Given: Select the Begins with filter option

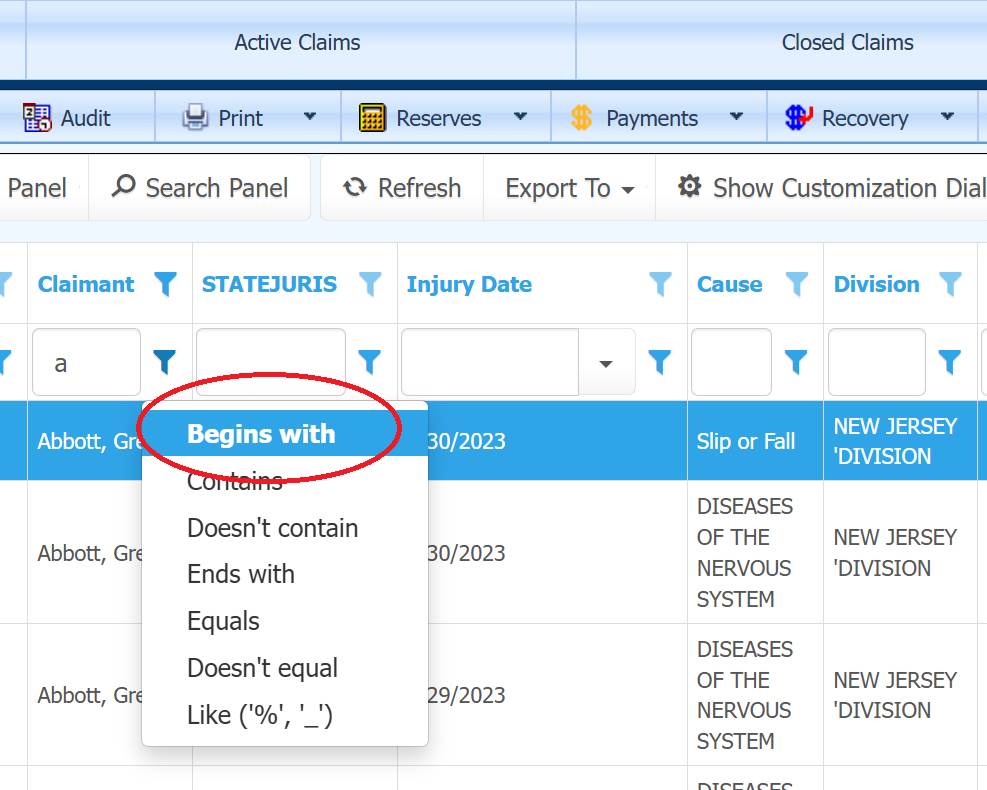Looking at the screenshot, I should point(261,434).
